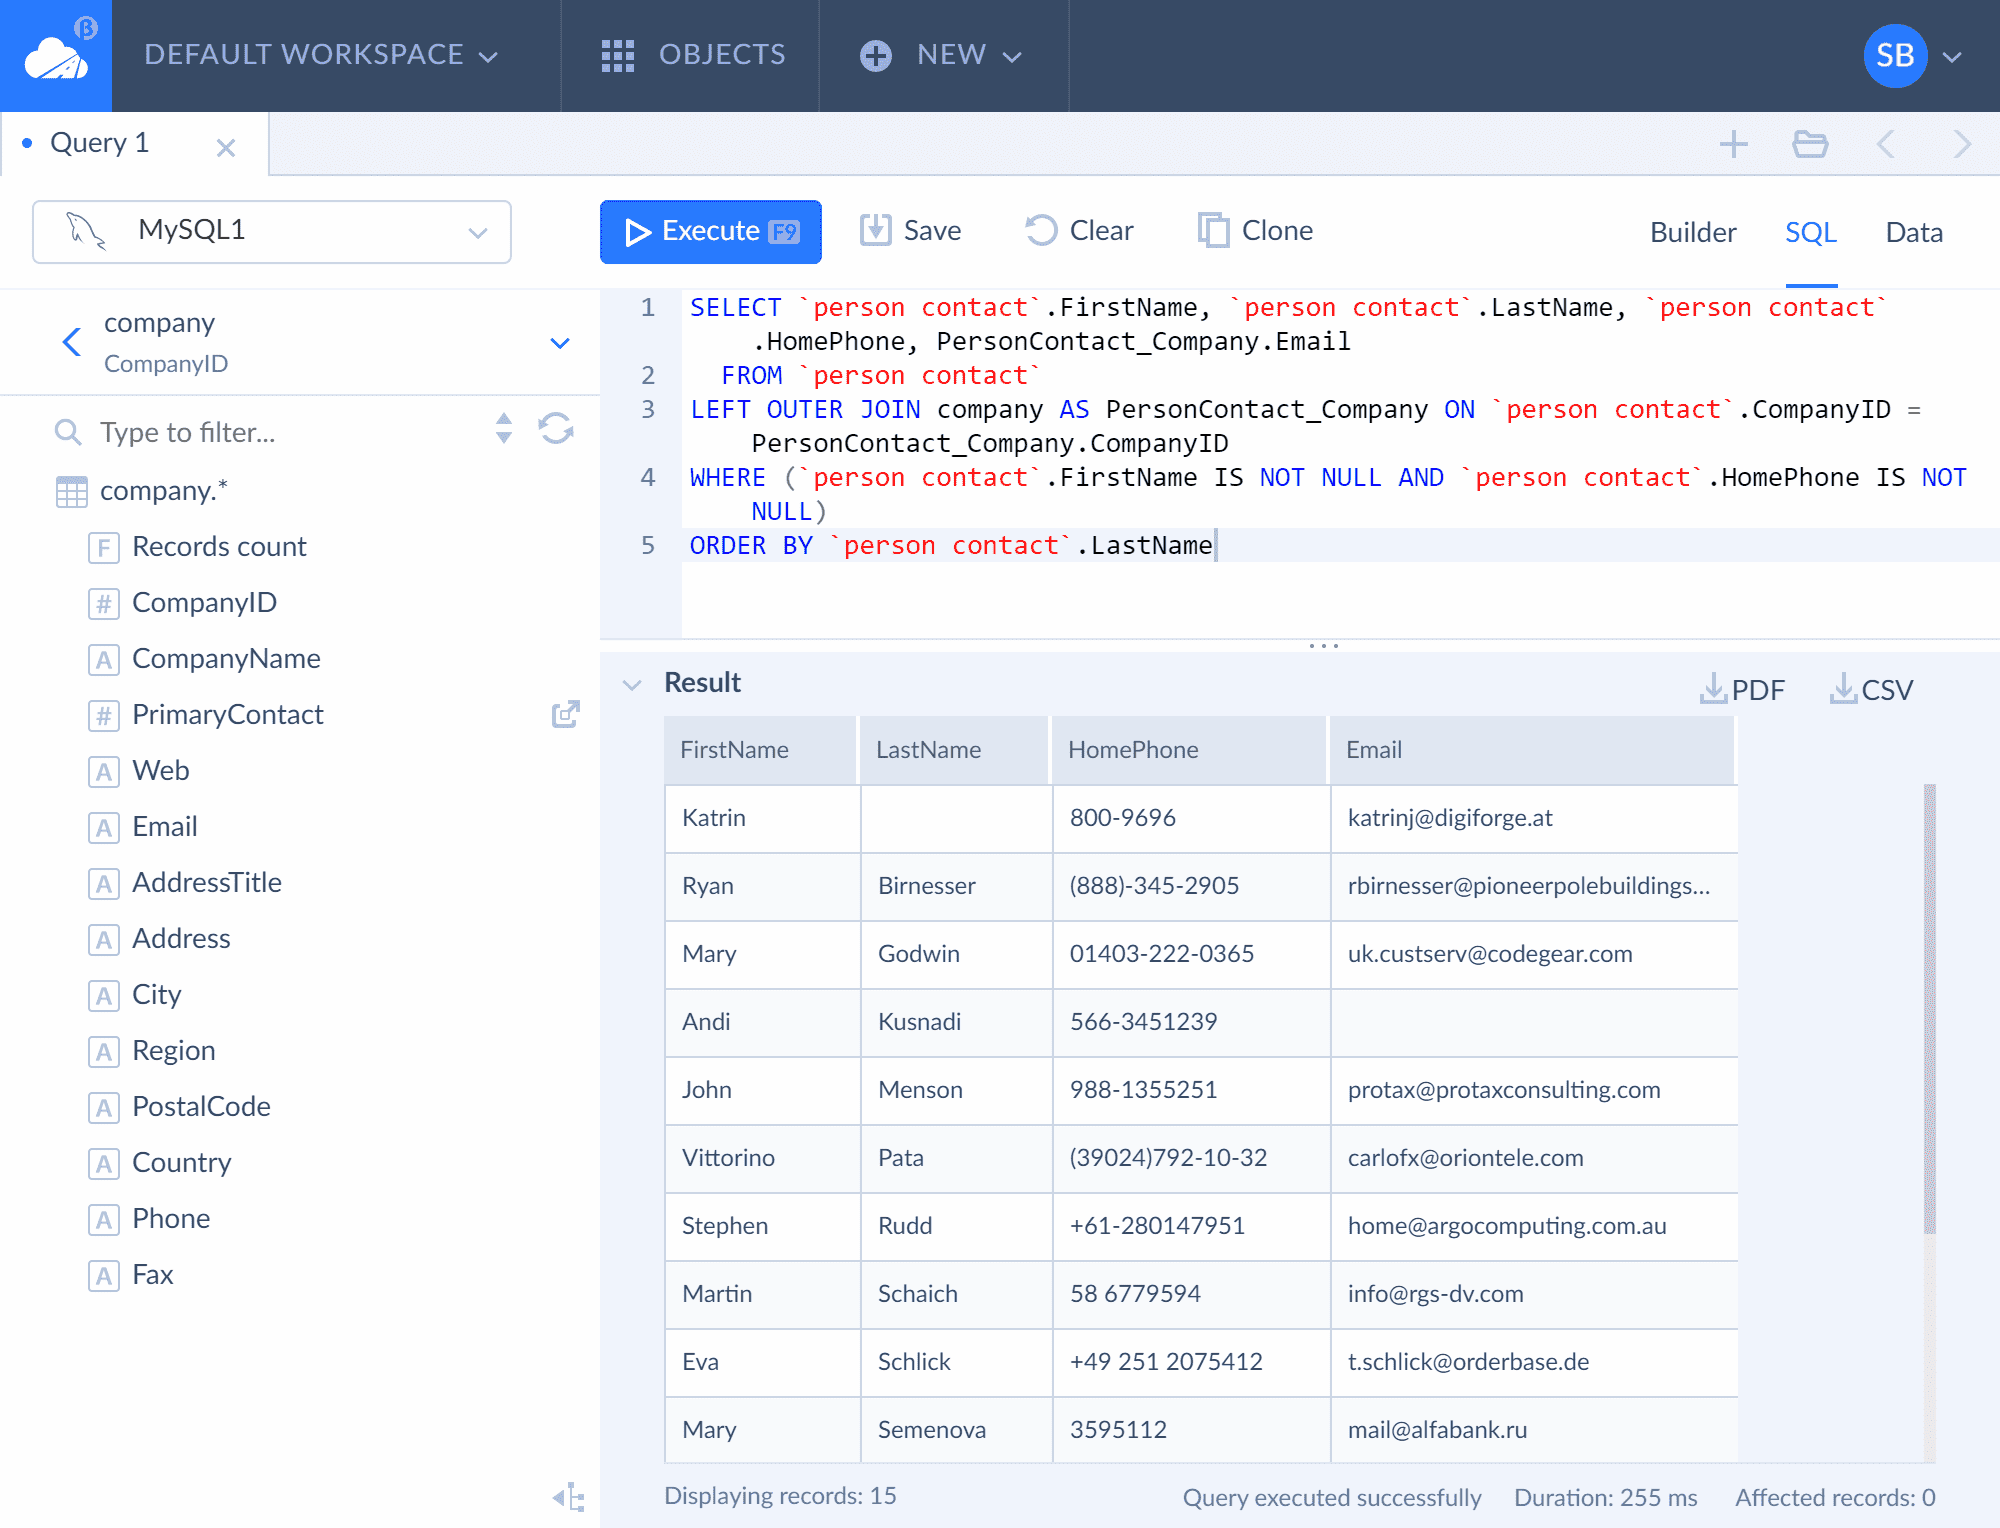Export the result to CSV
Viewport: 2000px width, 1528px height.
[x=1871, y=689]
